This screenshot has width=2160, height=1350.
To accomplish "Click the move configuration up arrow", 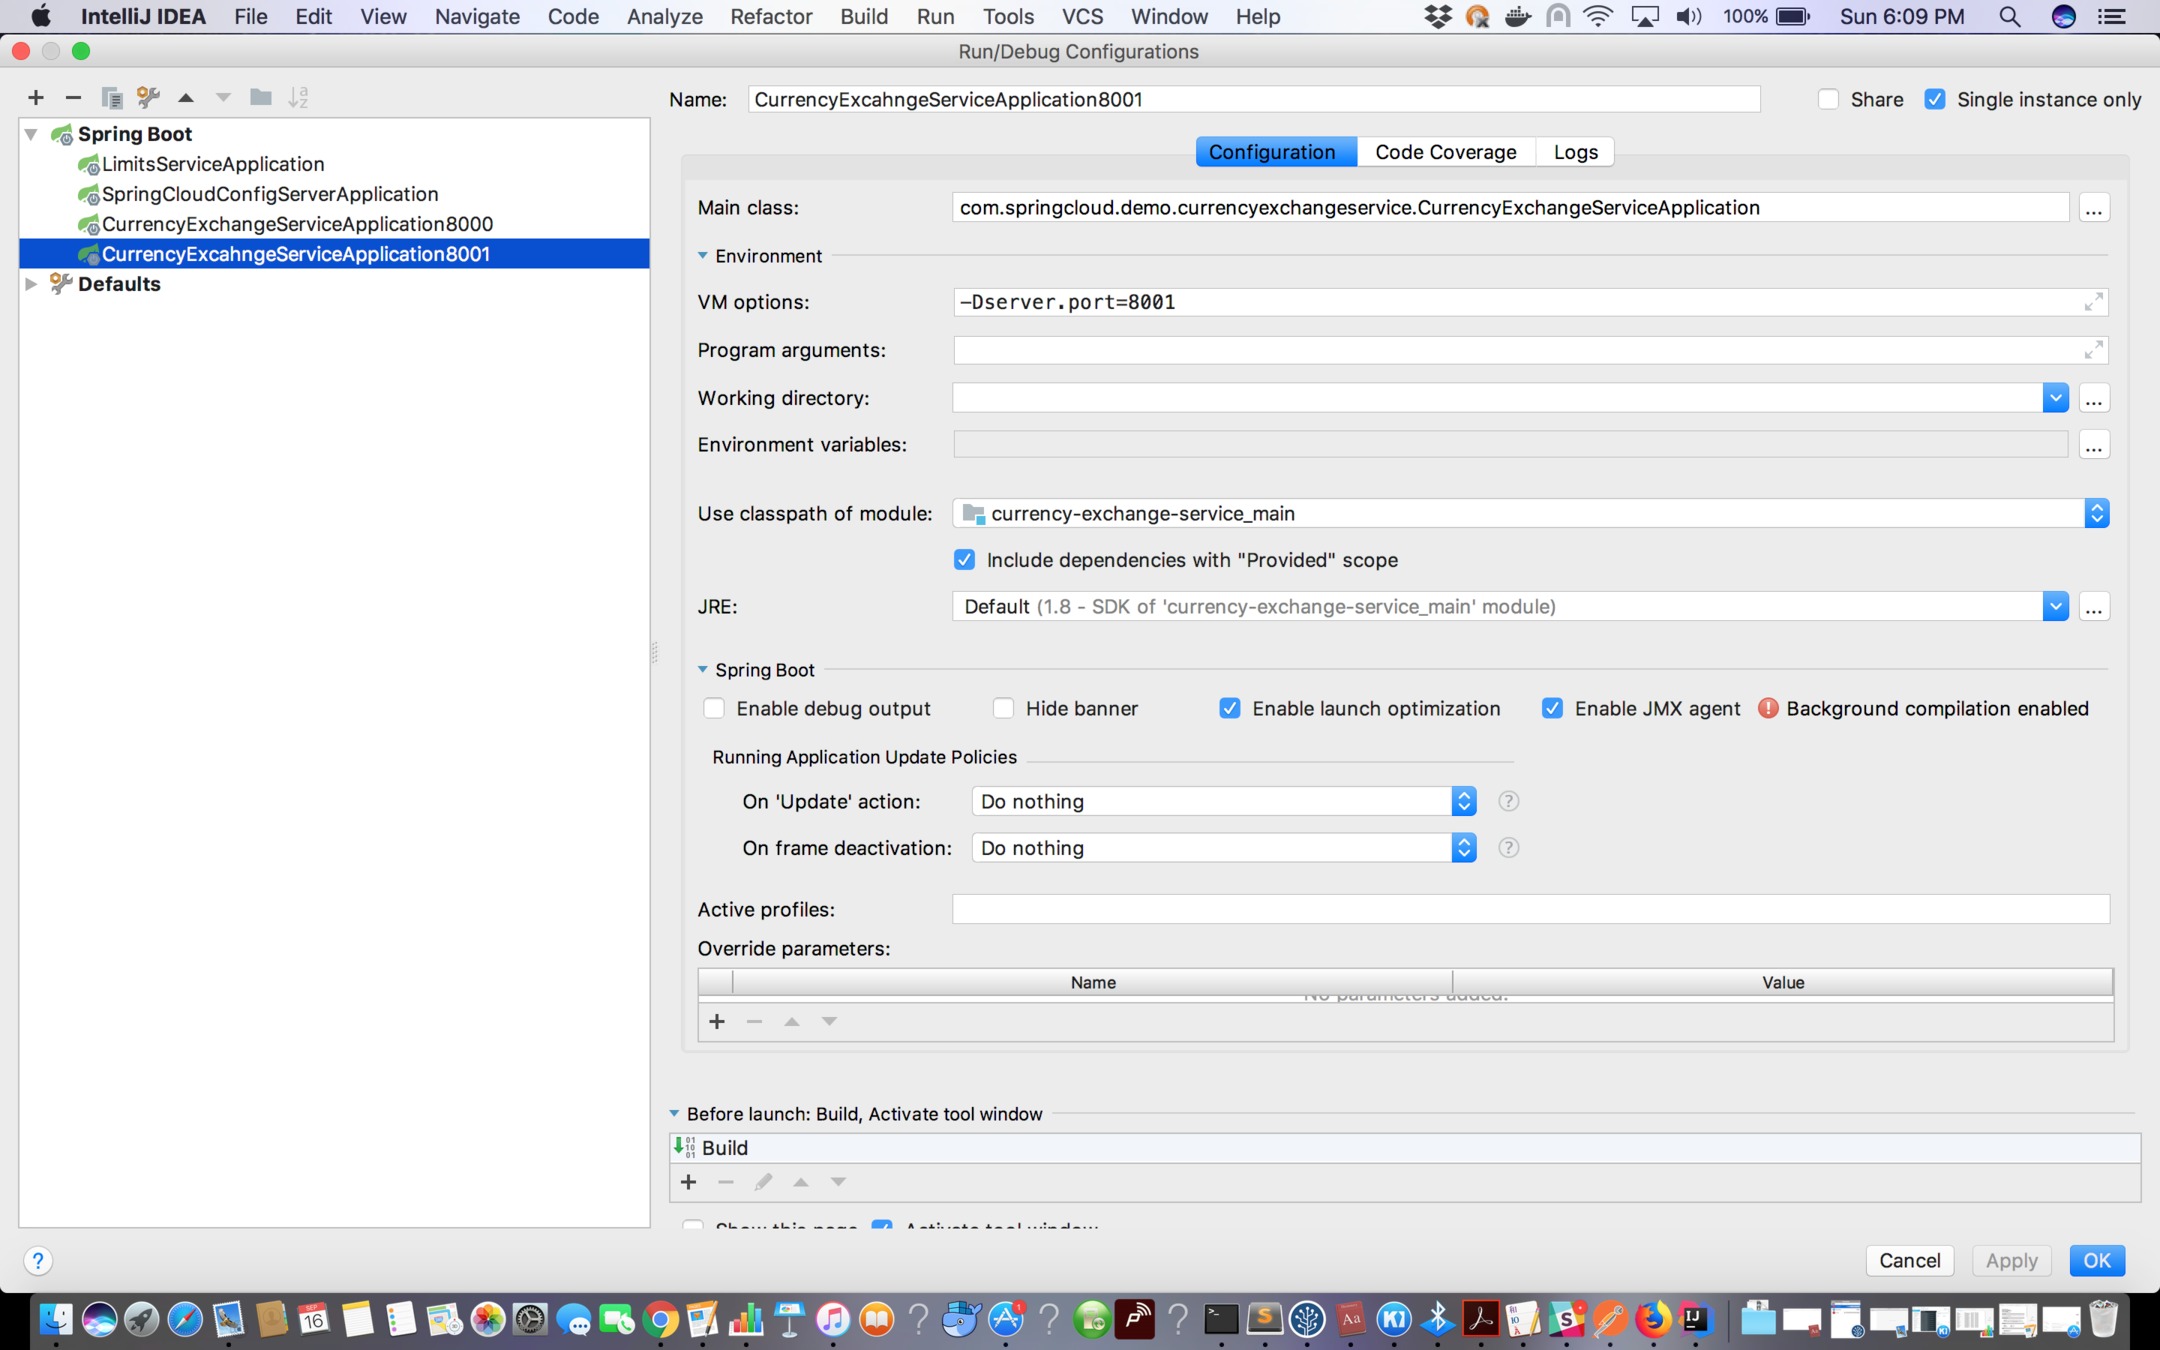I will point(186,97).
